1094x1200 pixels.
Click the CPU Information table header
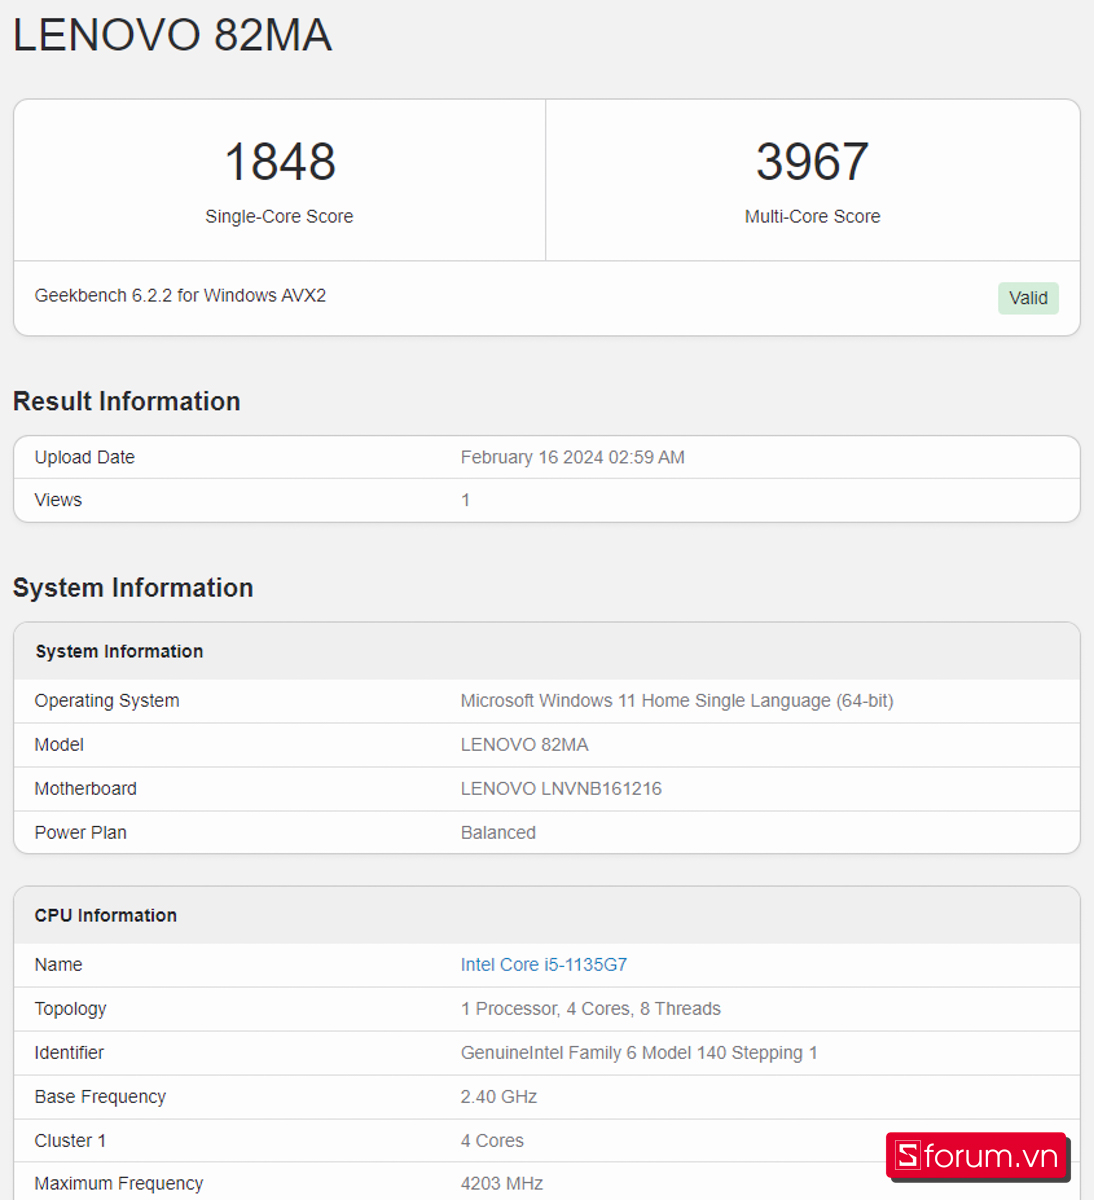(x=106, y=916)
